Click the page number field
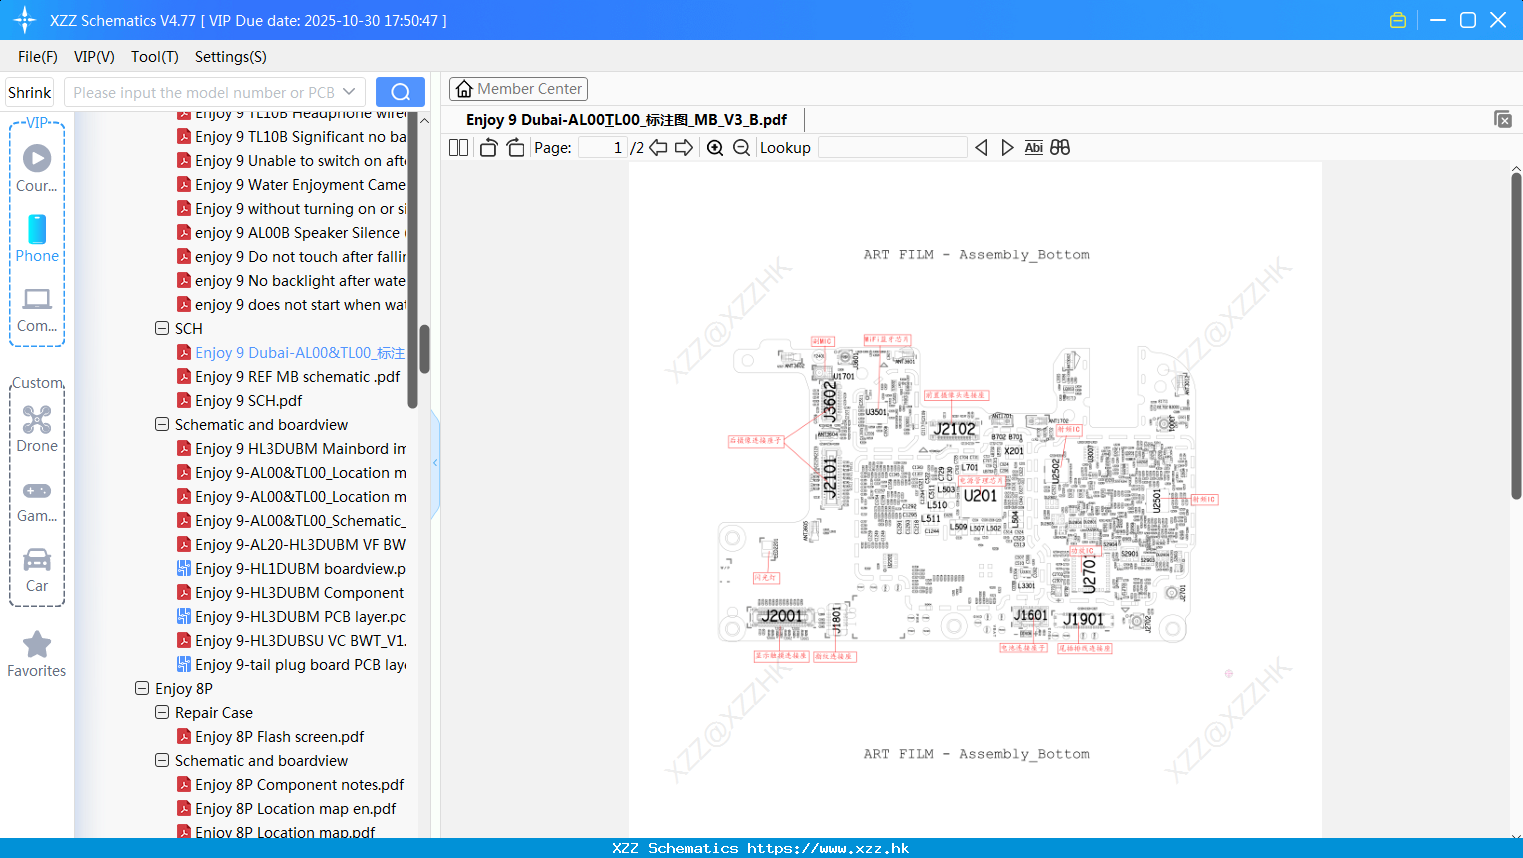Image resolution: width=1523 pixels, height=858 pixels. click(602, 148)
